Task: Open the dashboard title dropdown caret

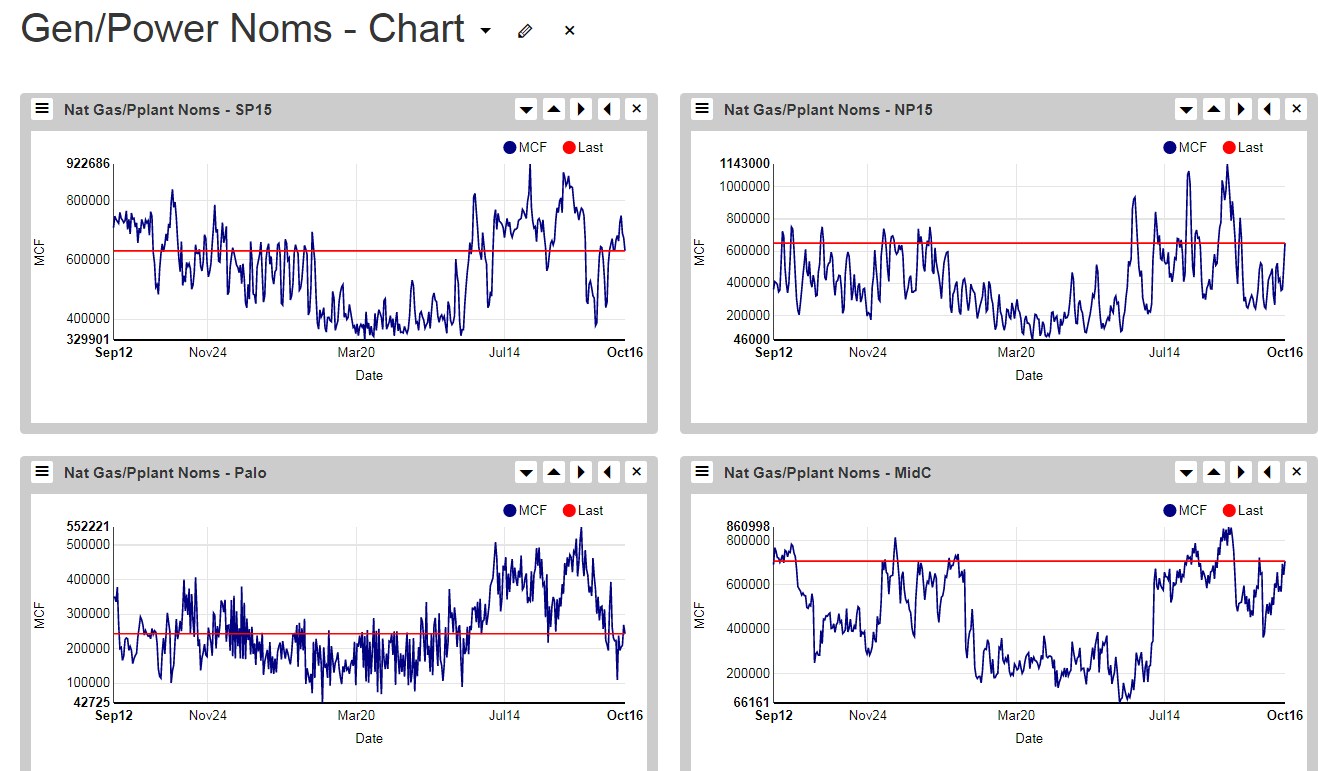Action: click(x=486, y=31)
